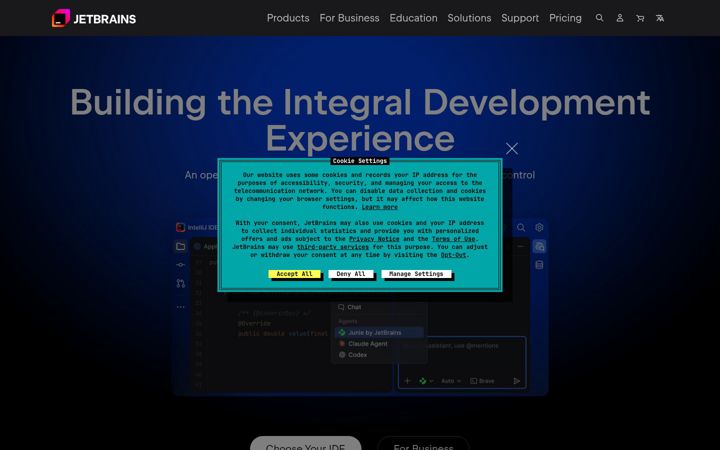This screenshot has height=450, width=720.
Task: Expand the Junie agent dropdown in the chat box
Action: (x=426, y=381)
